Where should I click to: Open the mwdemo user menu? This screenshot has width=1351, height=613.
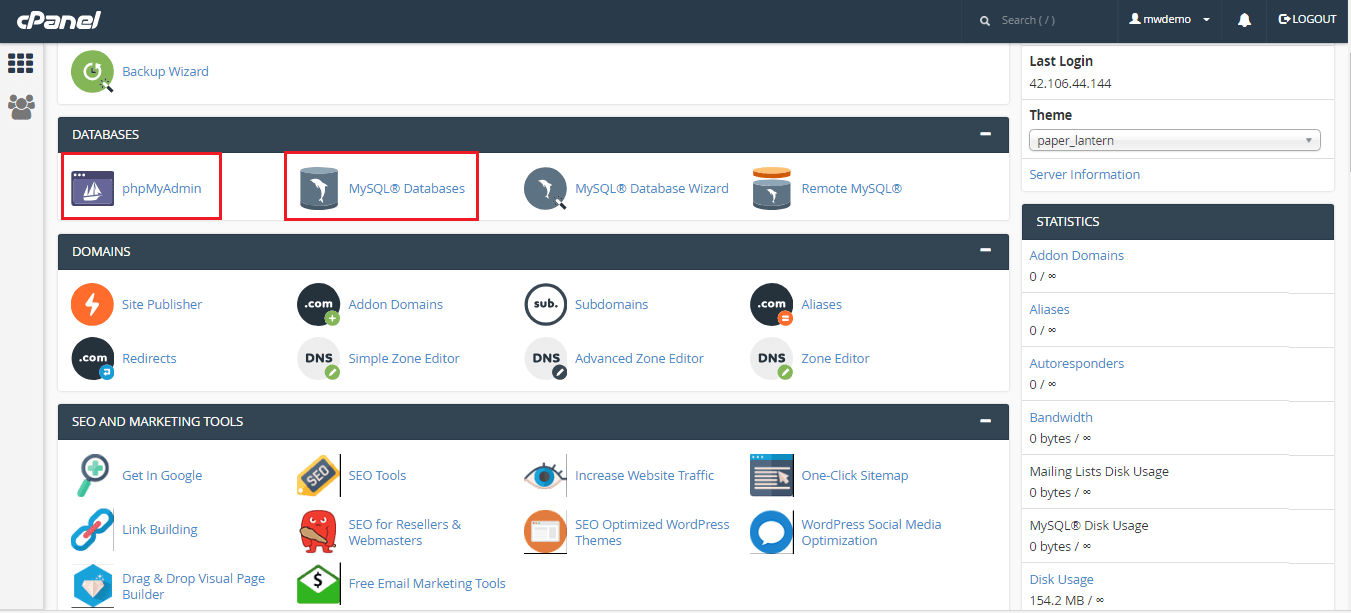(1169, 20)
